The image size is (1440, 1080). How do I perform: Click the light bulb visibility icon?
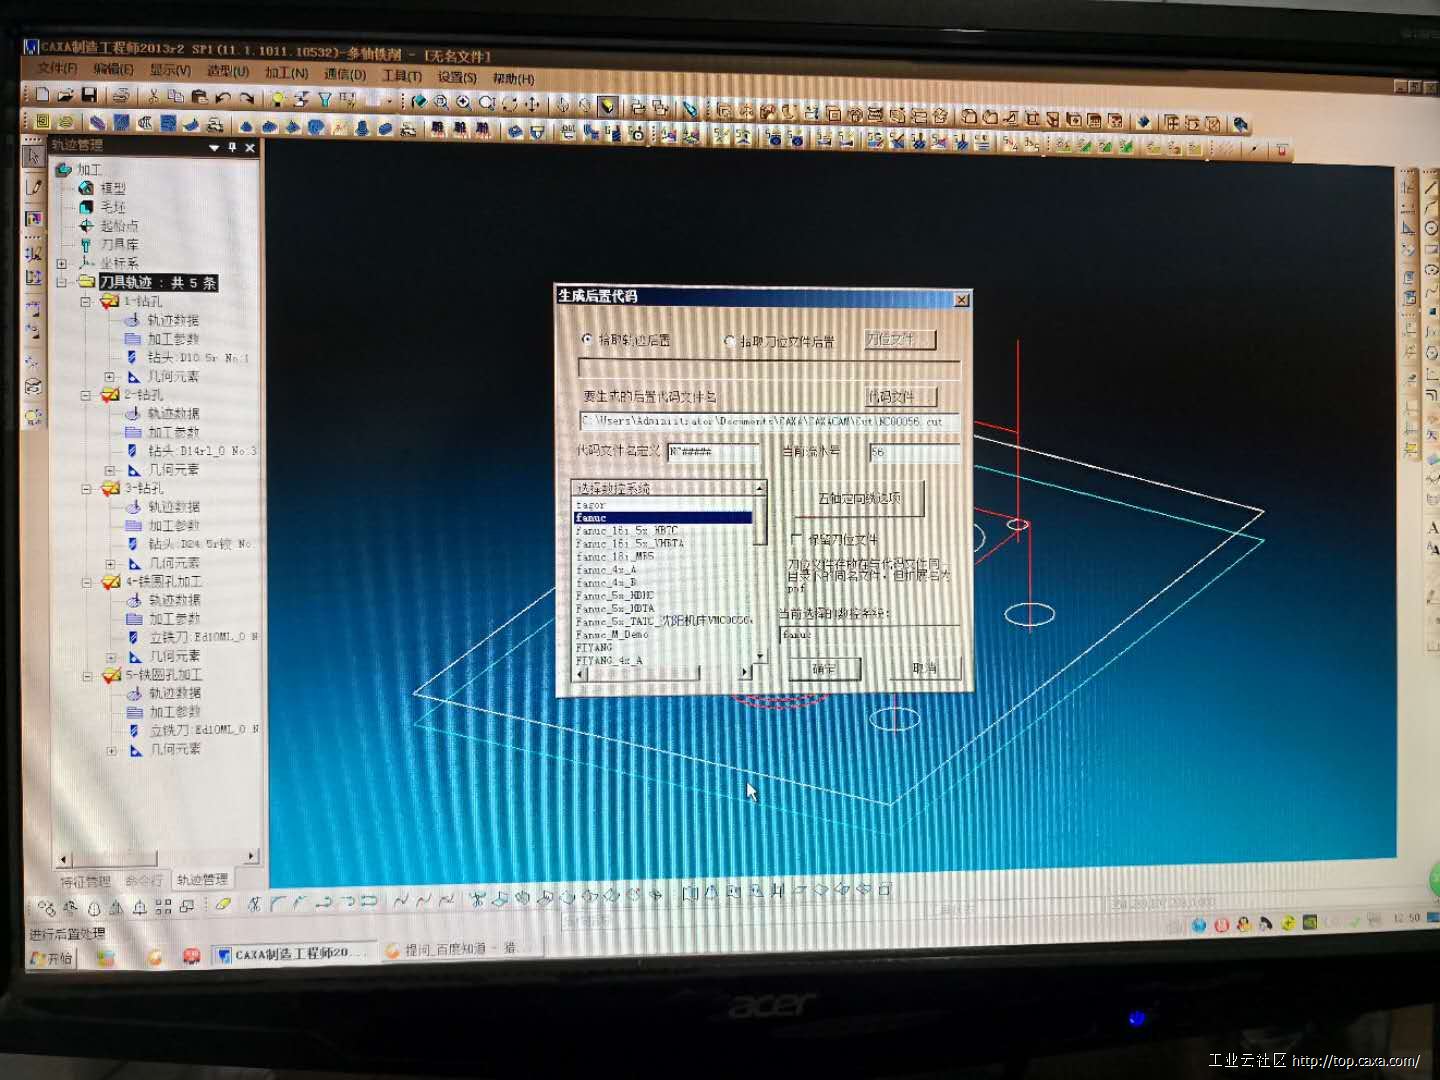click(x=278, y=98)
